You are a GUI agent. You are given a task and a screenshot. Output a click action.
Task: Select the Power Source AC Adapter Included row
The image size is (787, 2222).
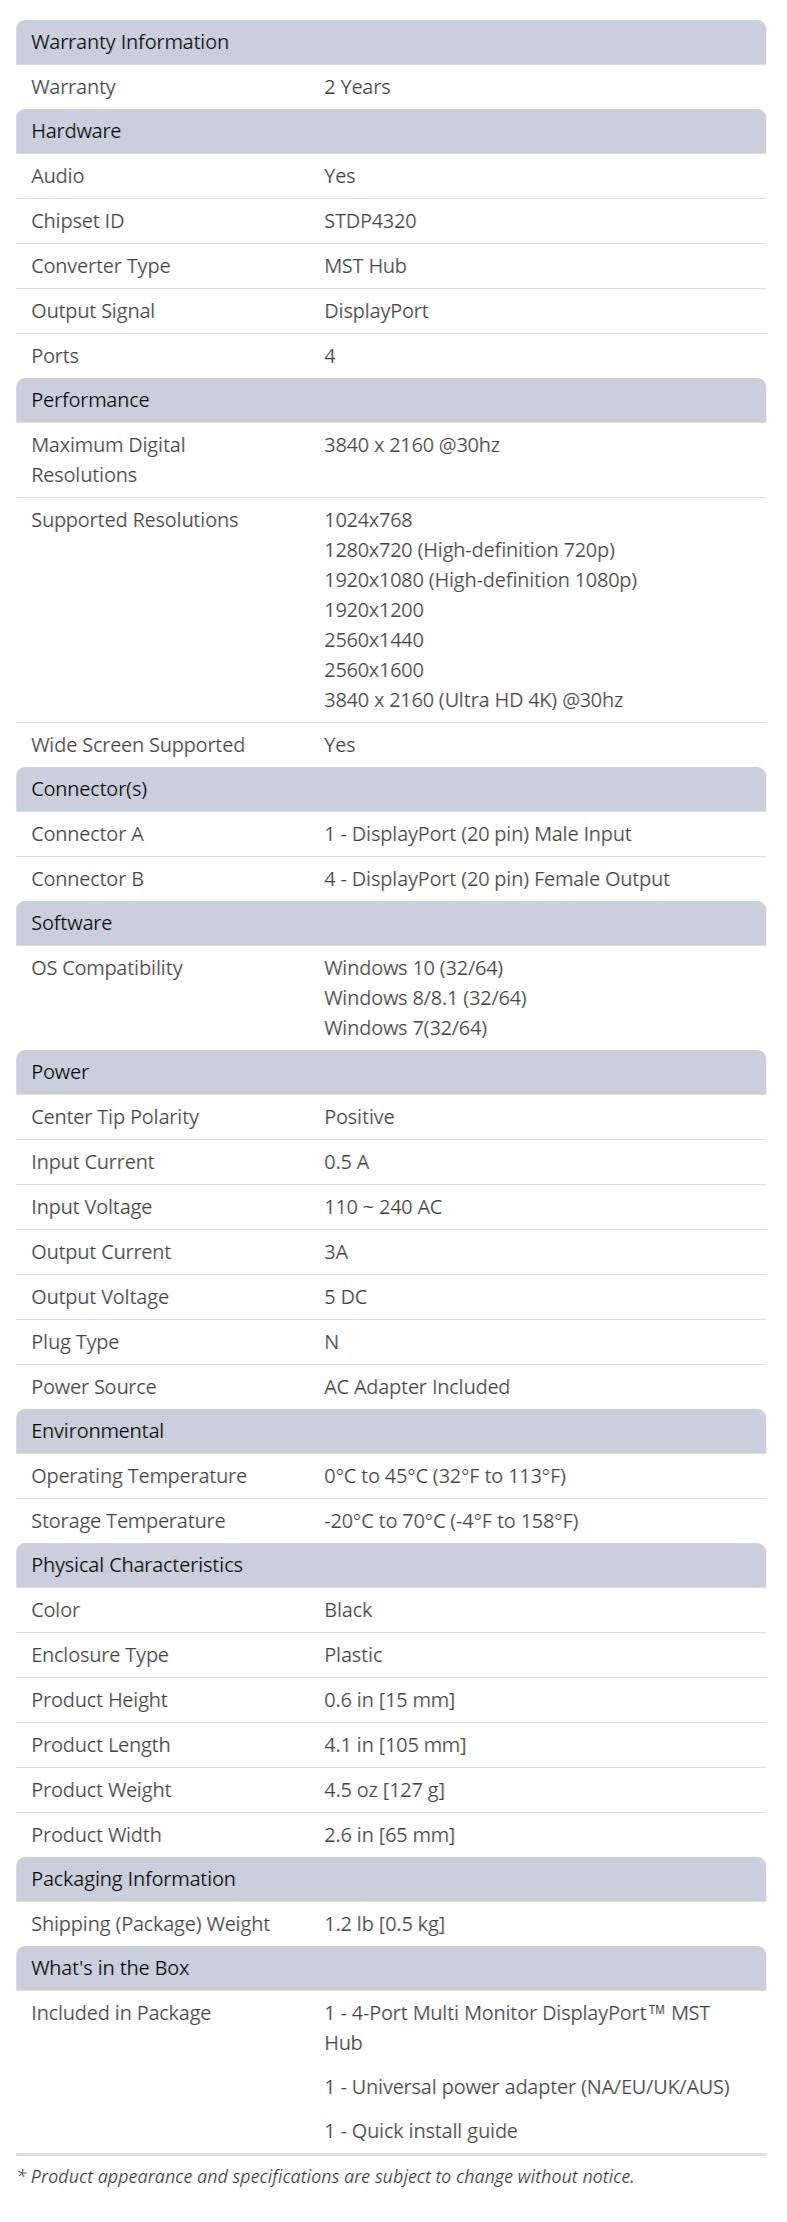[x=391, y=1387]
